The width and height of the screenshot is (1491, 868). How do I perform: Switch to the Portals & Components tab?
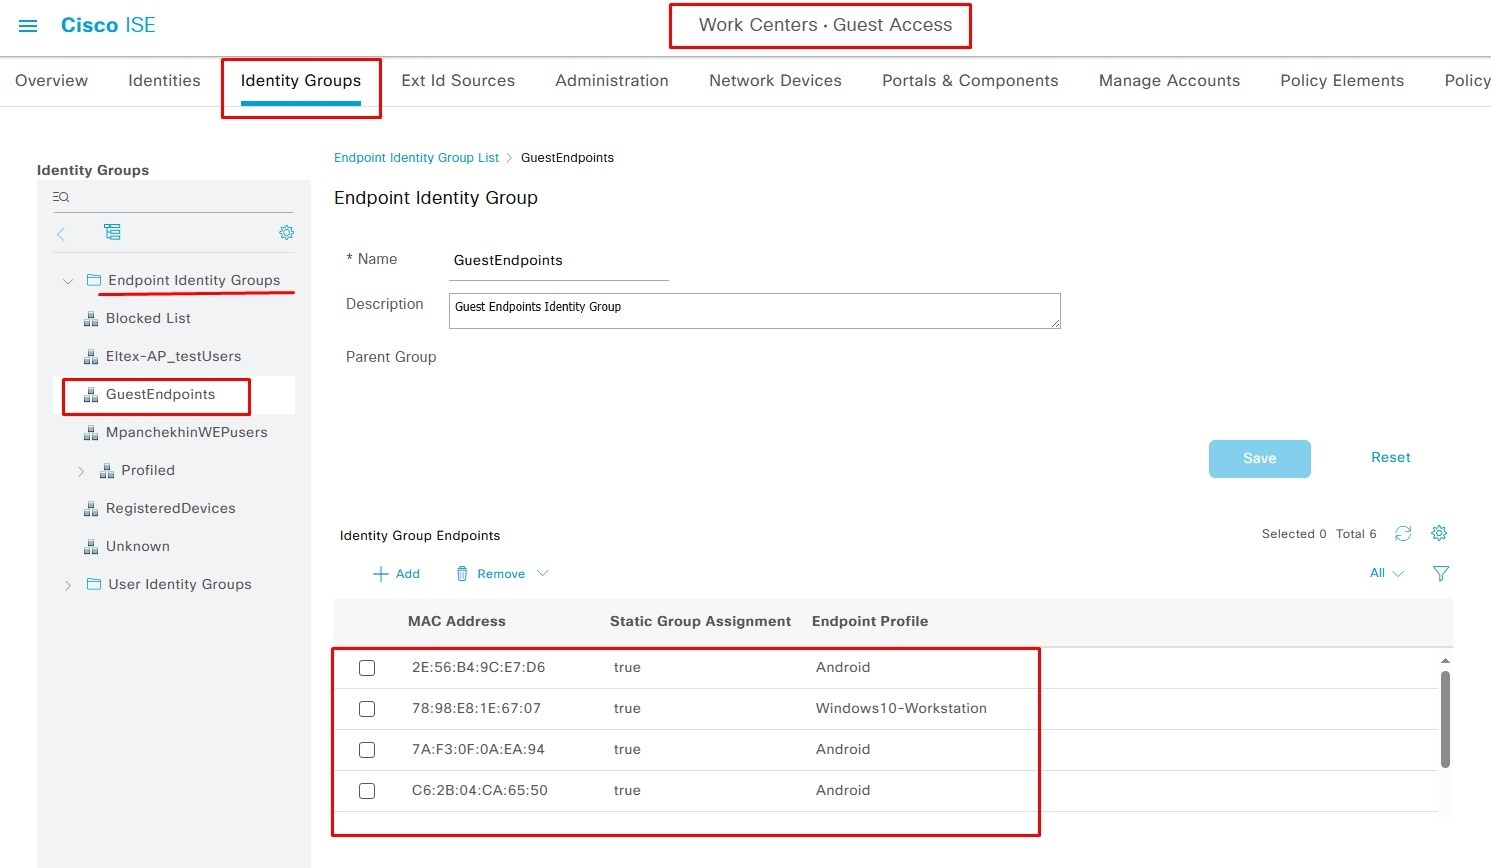(969, 81)
